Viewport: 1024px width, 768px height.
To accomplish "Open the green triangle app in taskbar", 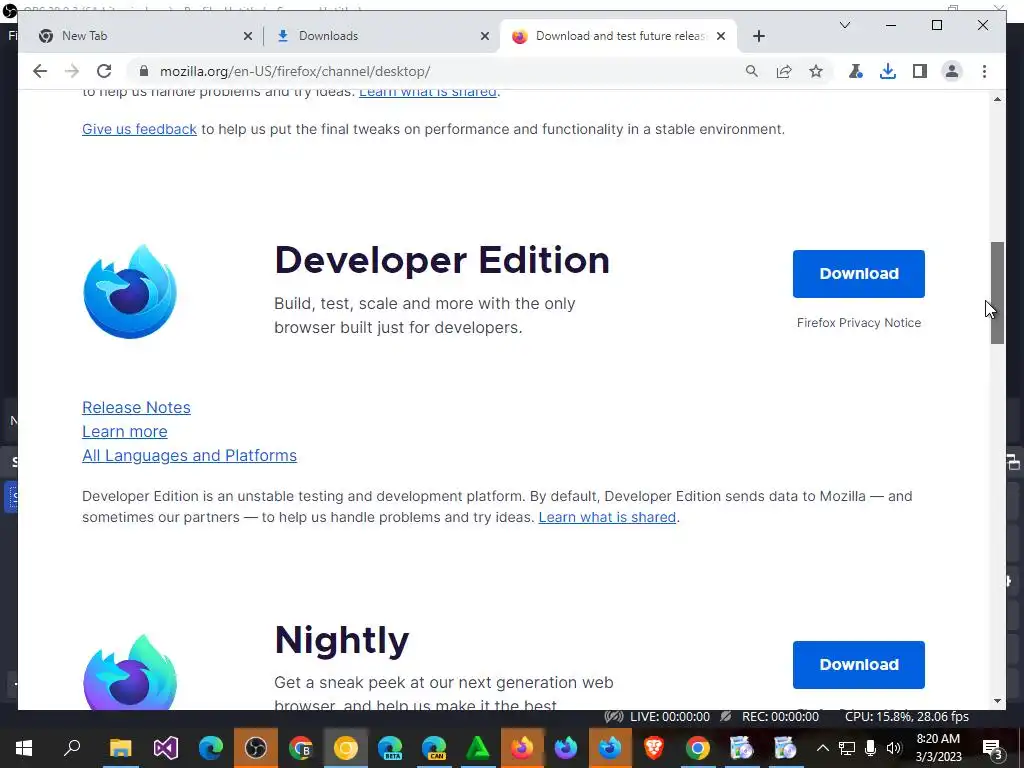I will [x=478, y=748].
